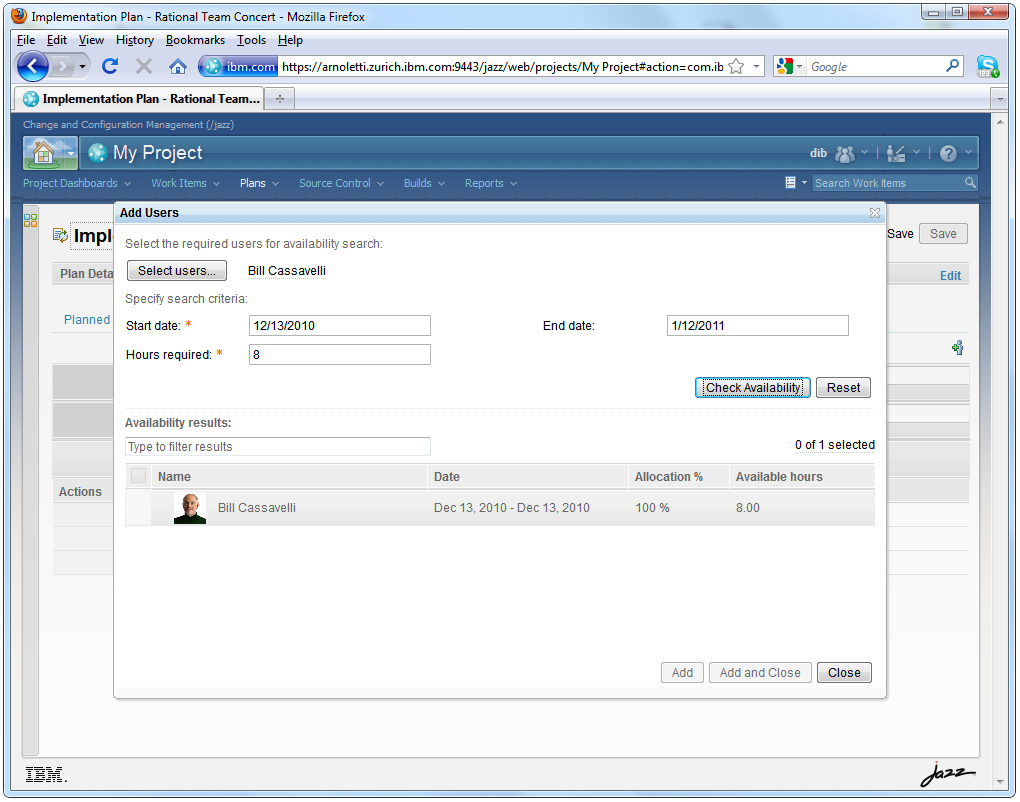
Task: Click the Google search box
Action: click(x=875, y=66)
